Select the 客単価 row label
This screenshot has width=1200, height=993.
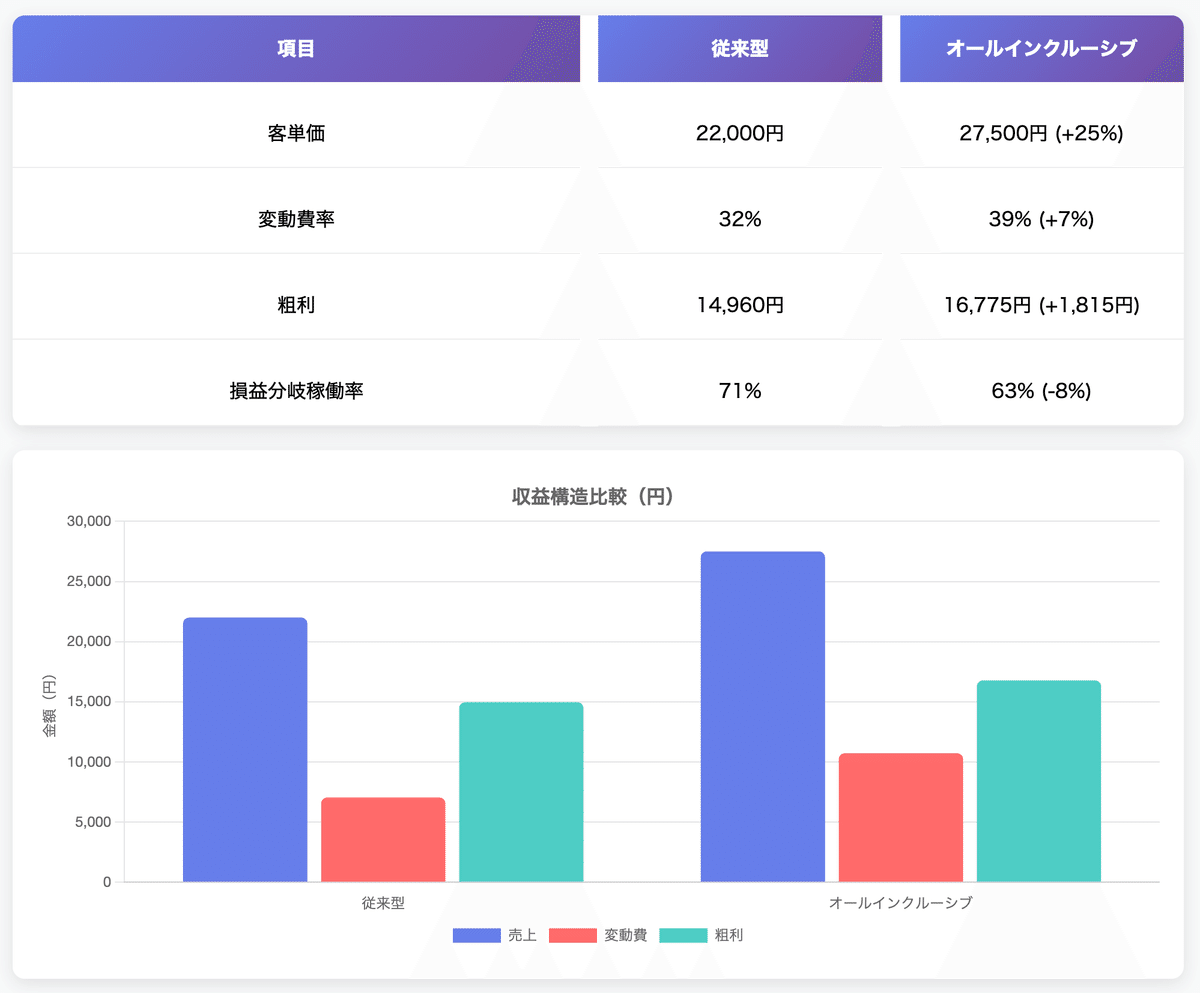pyautogui.click(x=295, y=133)
